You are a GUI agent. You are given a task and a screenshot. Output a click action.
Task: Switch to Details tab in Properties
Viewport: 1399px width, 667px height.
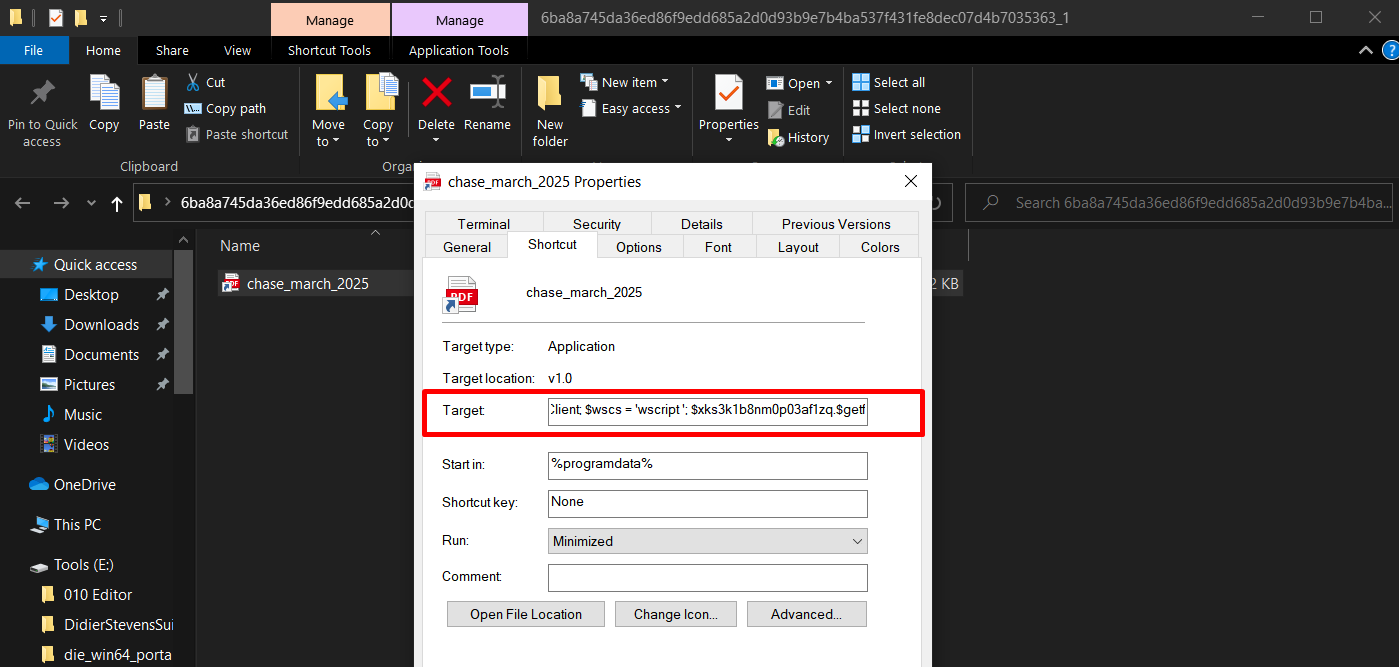point(702,224)
